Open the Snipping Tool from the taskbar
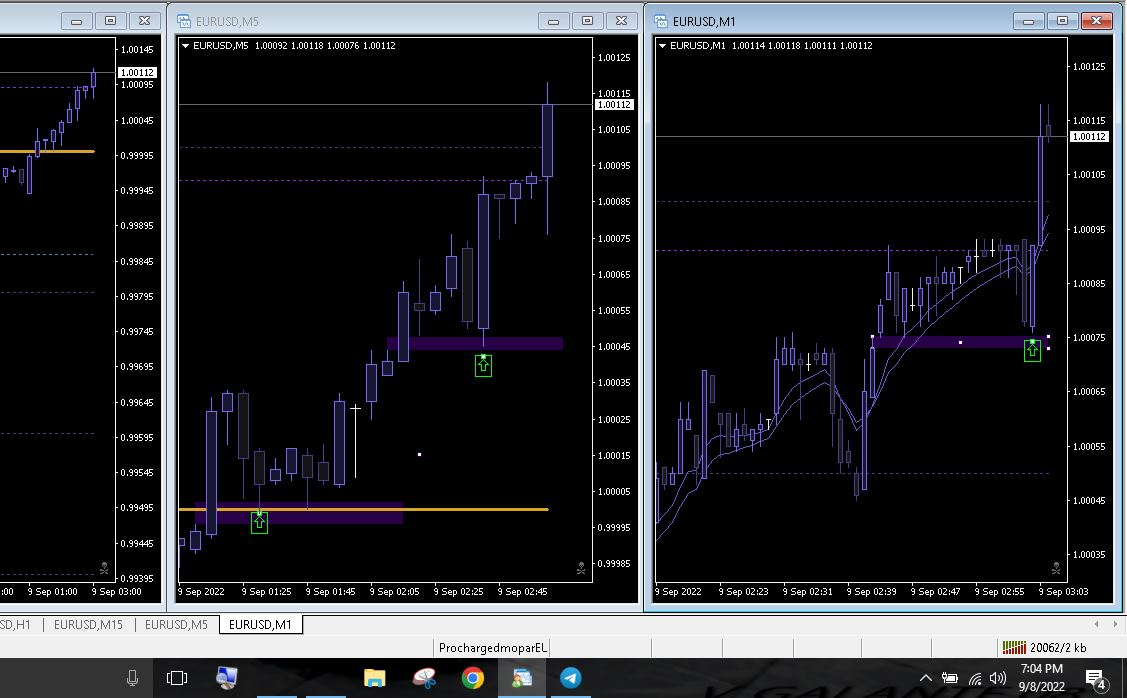This screenshot has width=1127, height=698. click(x=424, y=678)
